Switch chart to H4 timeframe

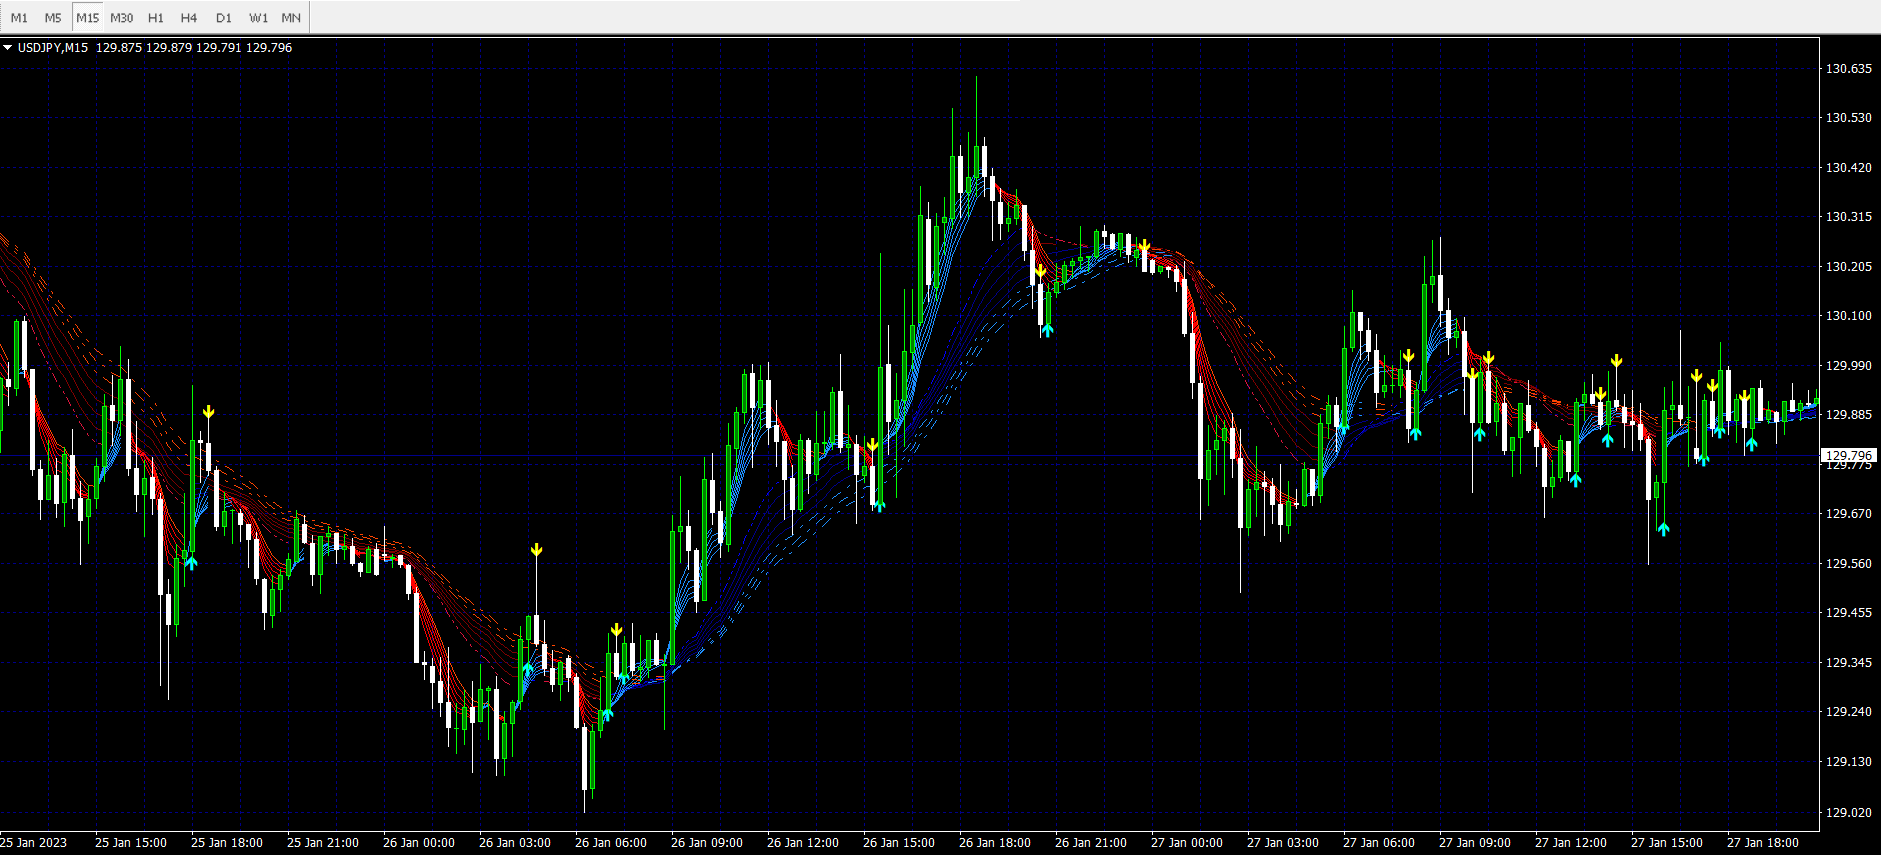pyautogui.click(x=189, y=18)
